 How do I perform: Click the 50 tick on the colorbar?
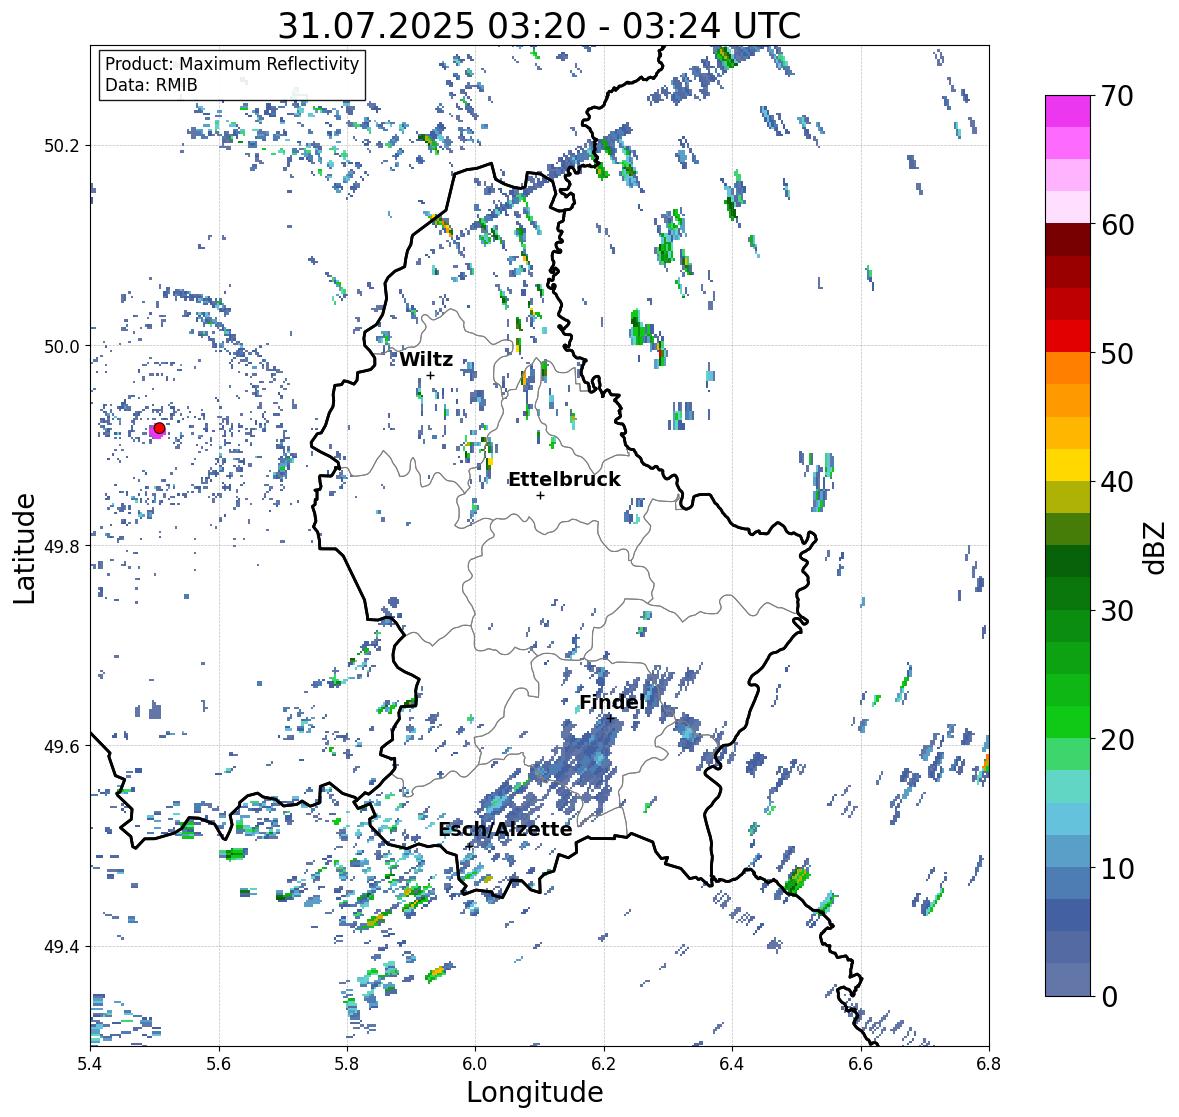click(1117, 353)
